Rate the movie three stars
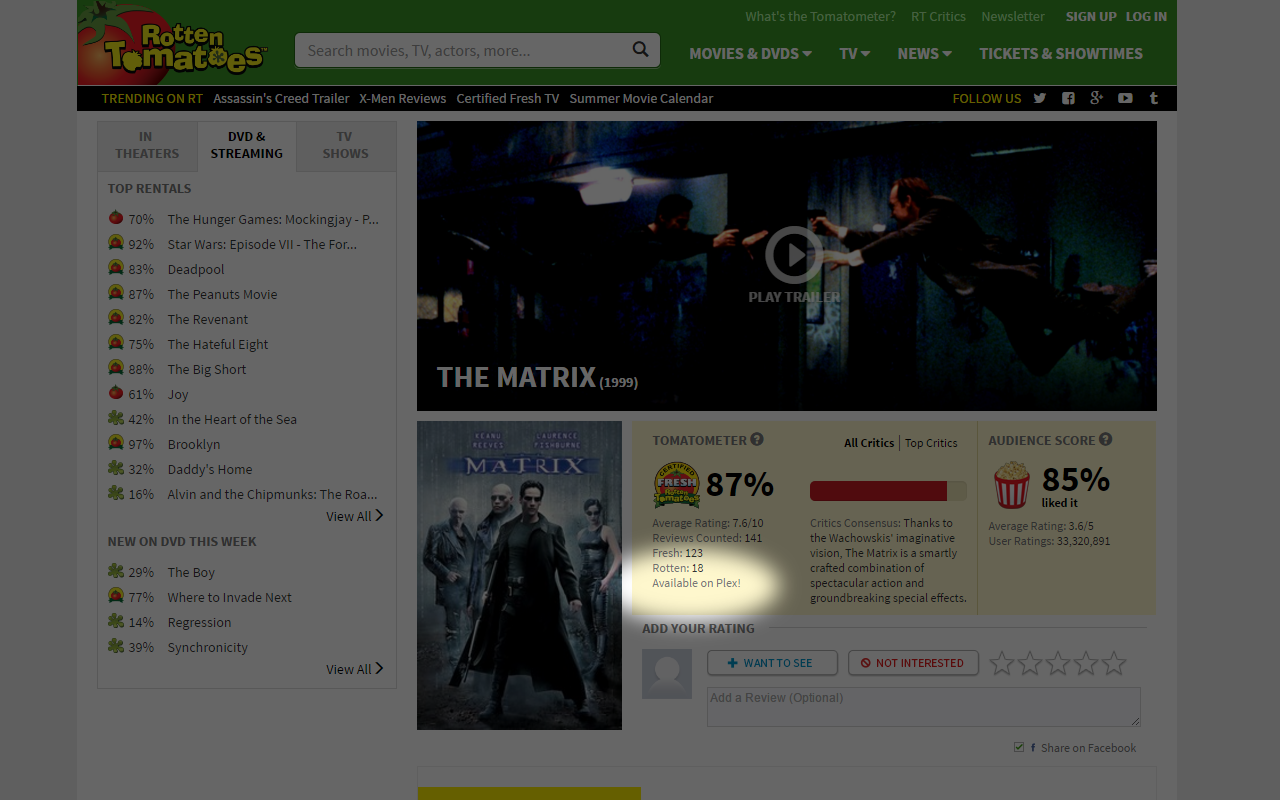Image resolution: width=1280 pixels, height=800 pixels. (x=1058, y=663)
